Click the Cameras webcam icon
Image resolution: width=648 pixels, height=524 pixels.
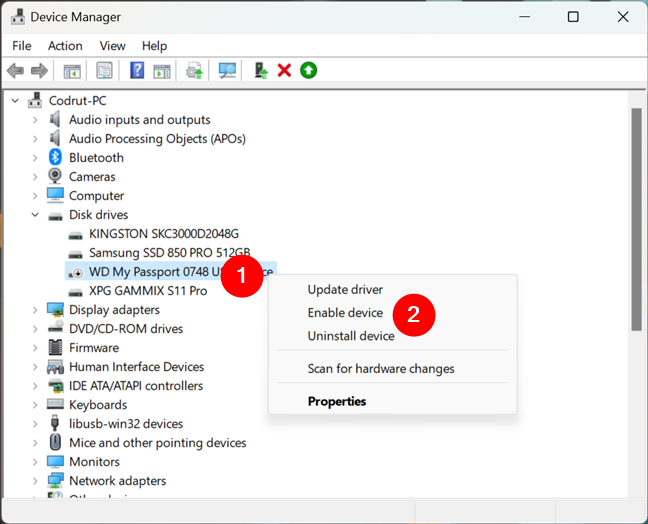pos(55,176)
